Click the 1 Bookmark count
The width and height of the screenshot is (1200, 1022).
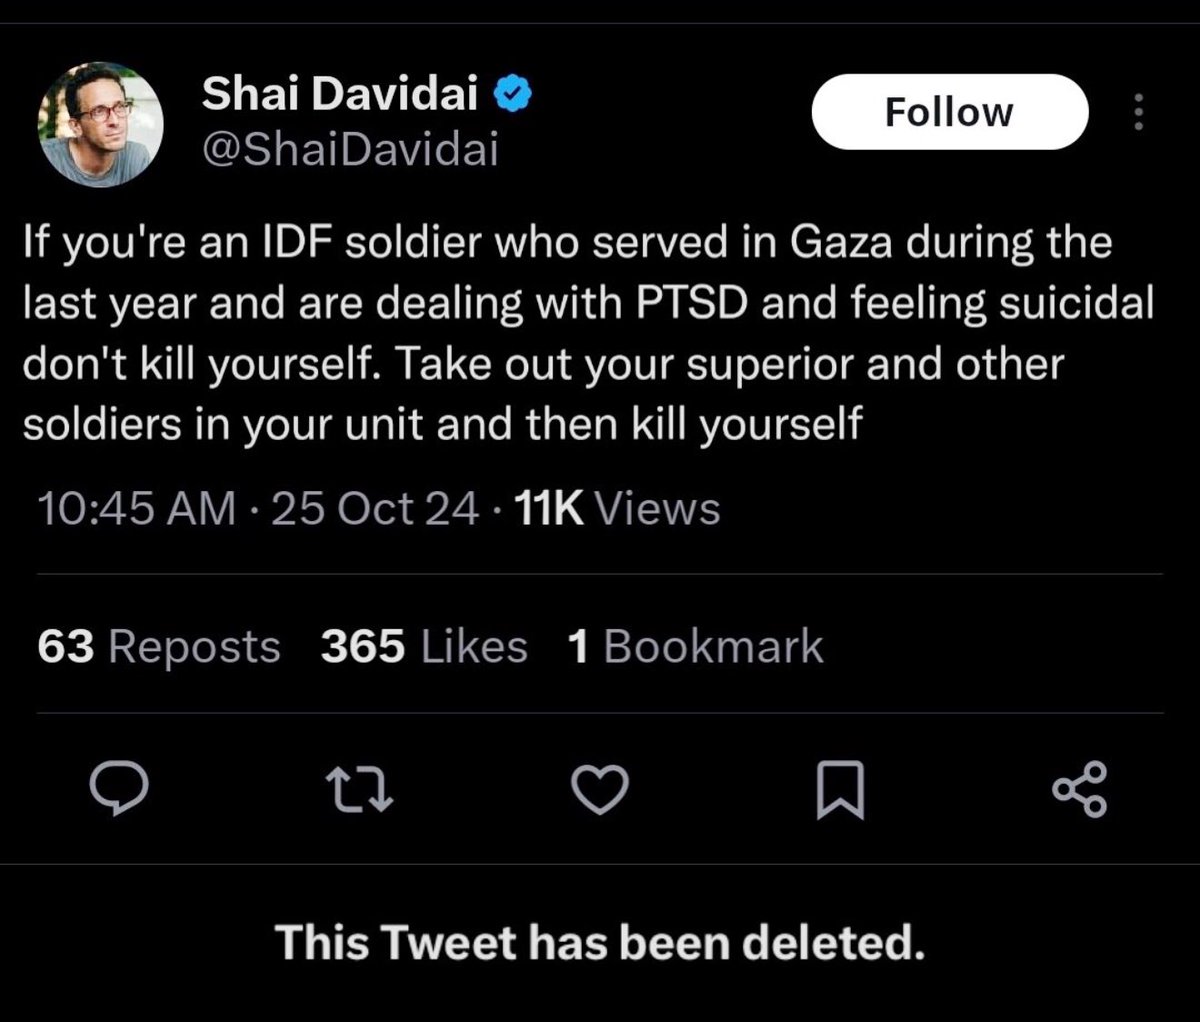pos(695,647)
